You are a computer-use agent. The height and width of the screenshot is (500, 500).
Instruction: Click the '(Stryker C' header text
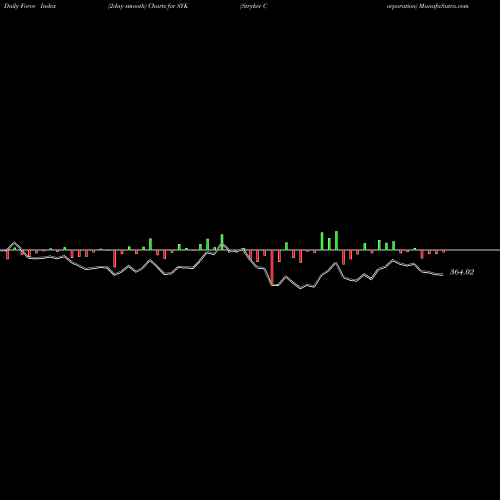point(253,6)
